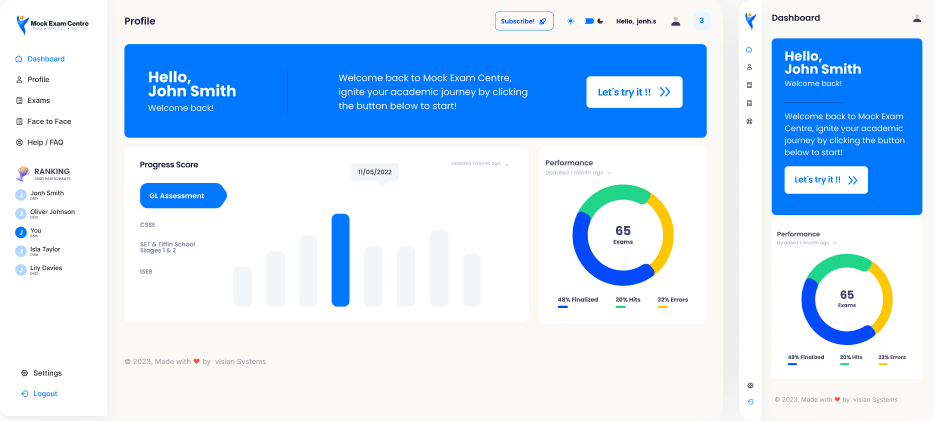Click the help icon in the collapsed sidebar
The image size is (934, 421).
tap(750, 121)
